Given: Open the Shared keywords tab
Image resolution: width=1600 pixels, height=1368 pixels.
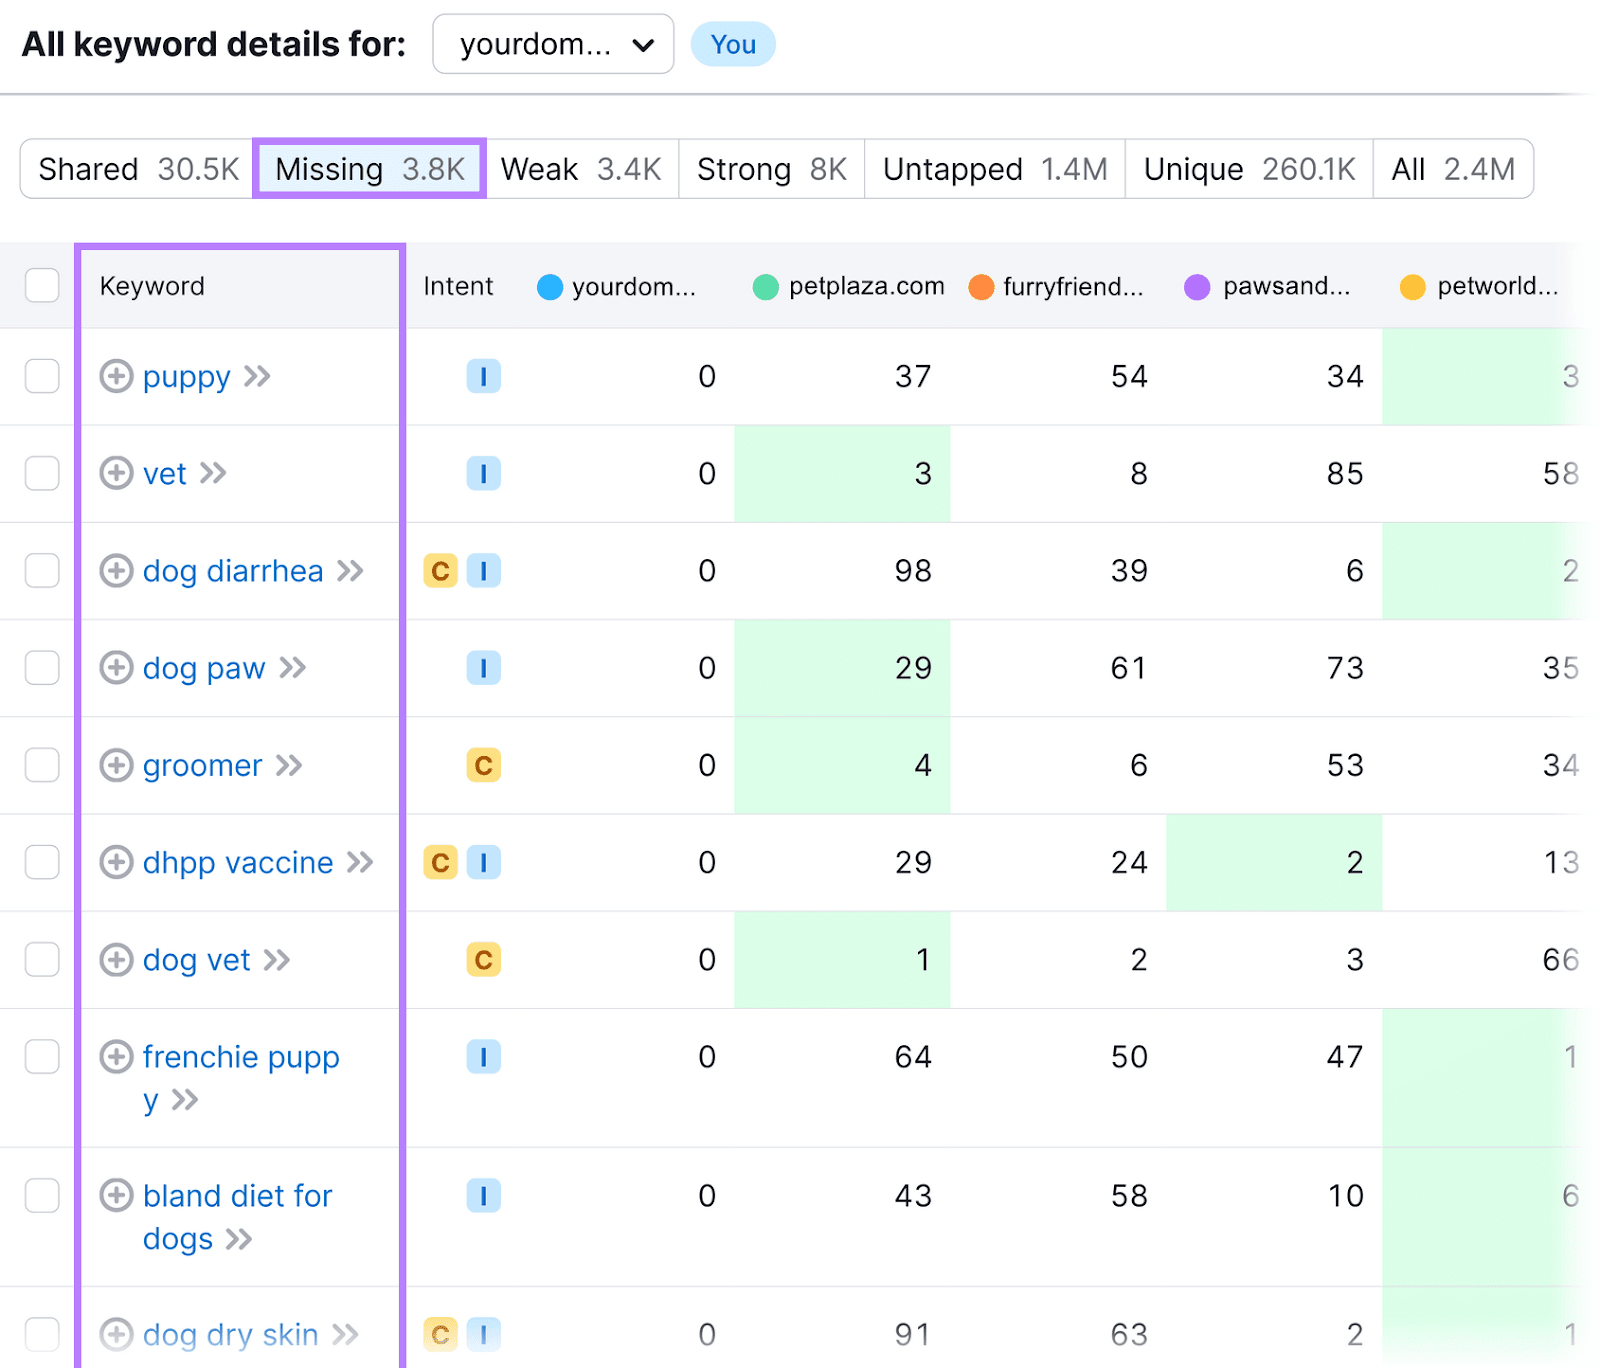Looking at the screenshot, I should tap(134, 169).
